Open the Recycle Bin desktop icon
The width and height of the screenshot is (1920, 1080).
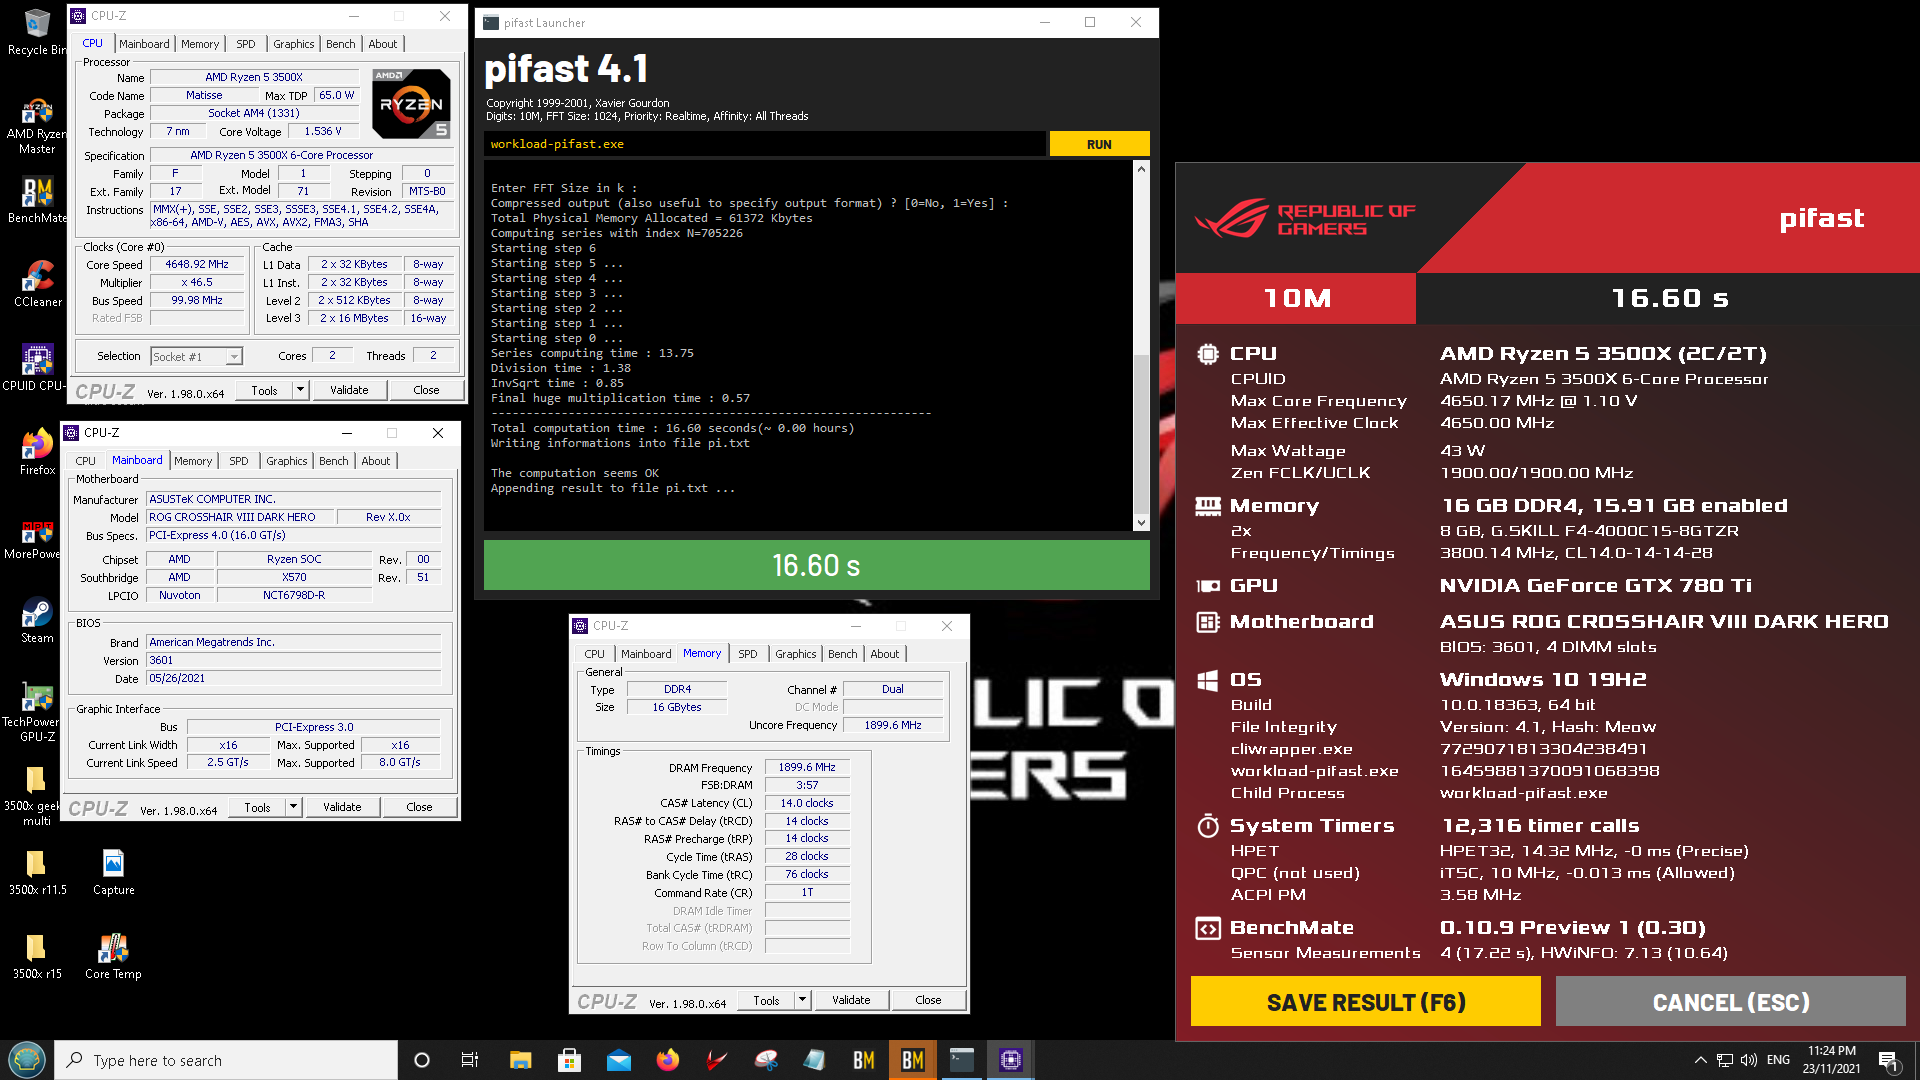37,32
